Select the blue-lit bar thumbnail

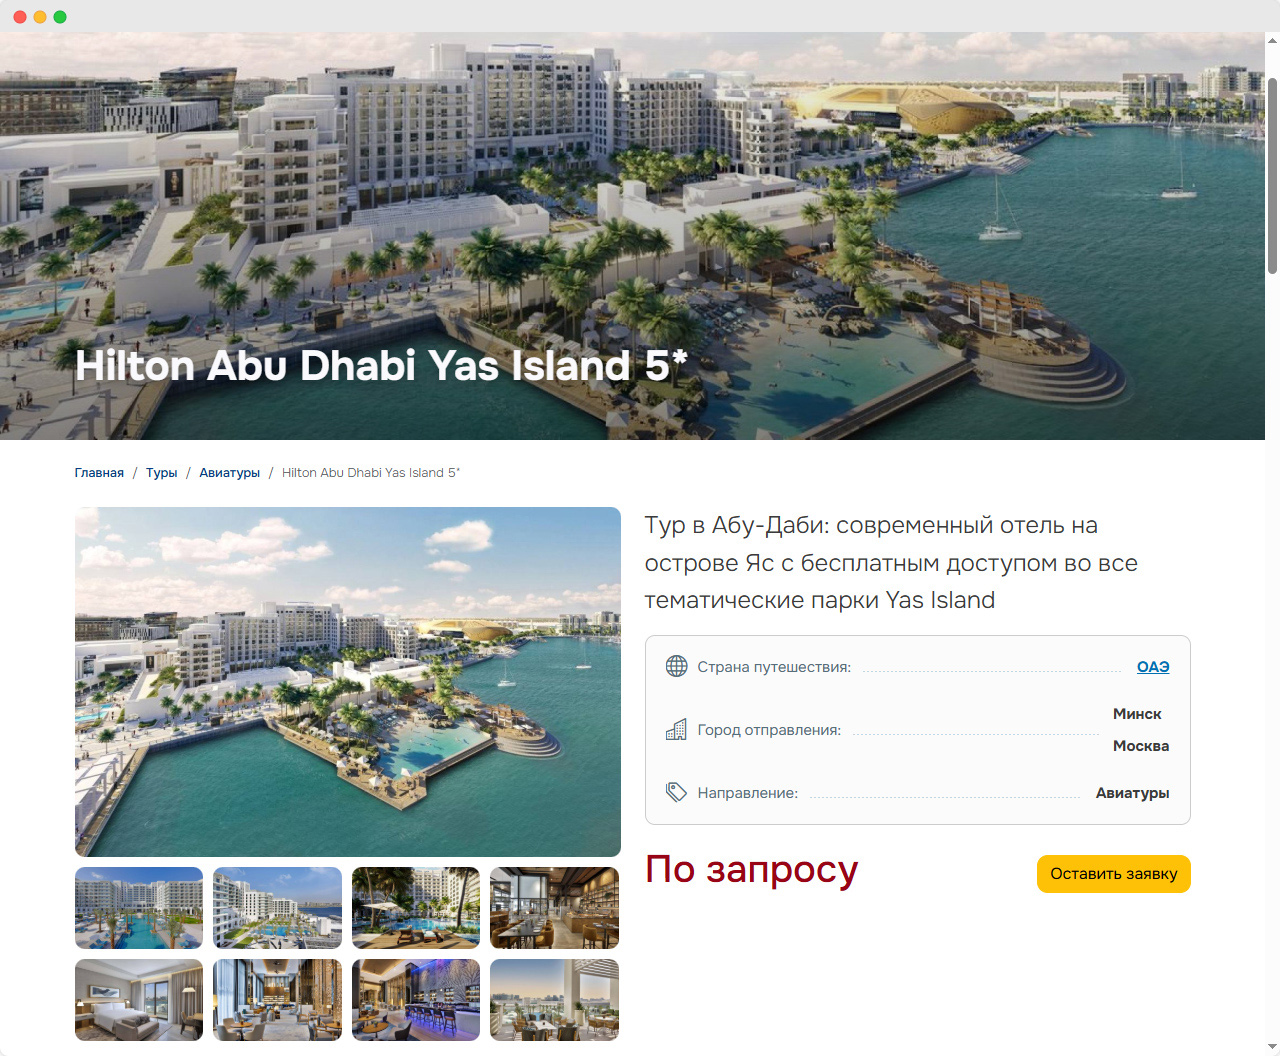pos(416,1000)
